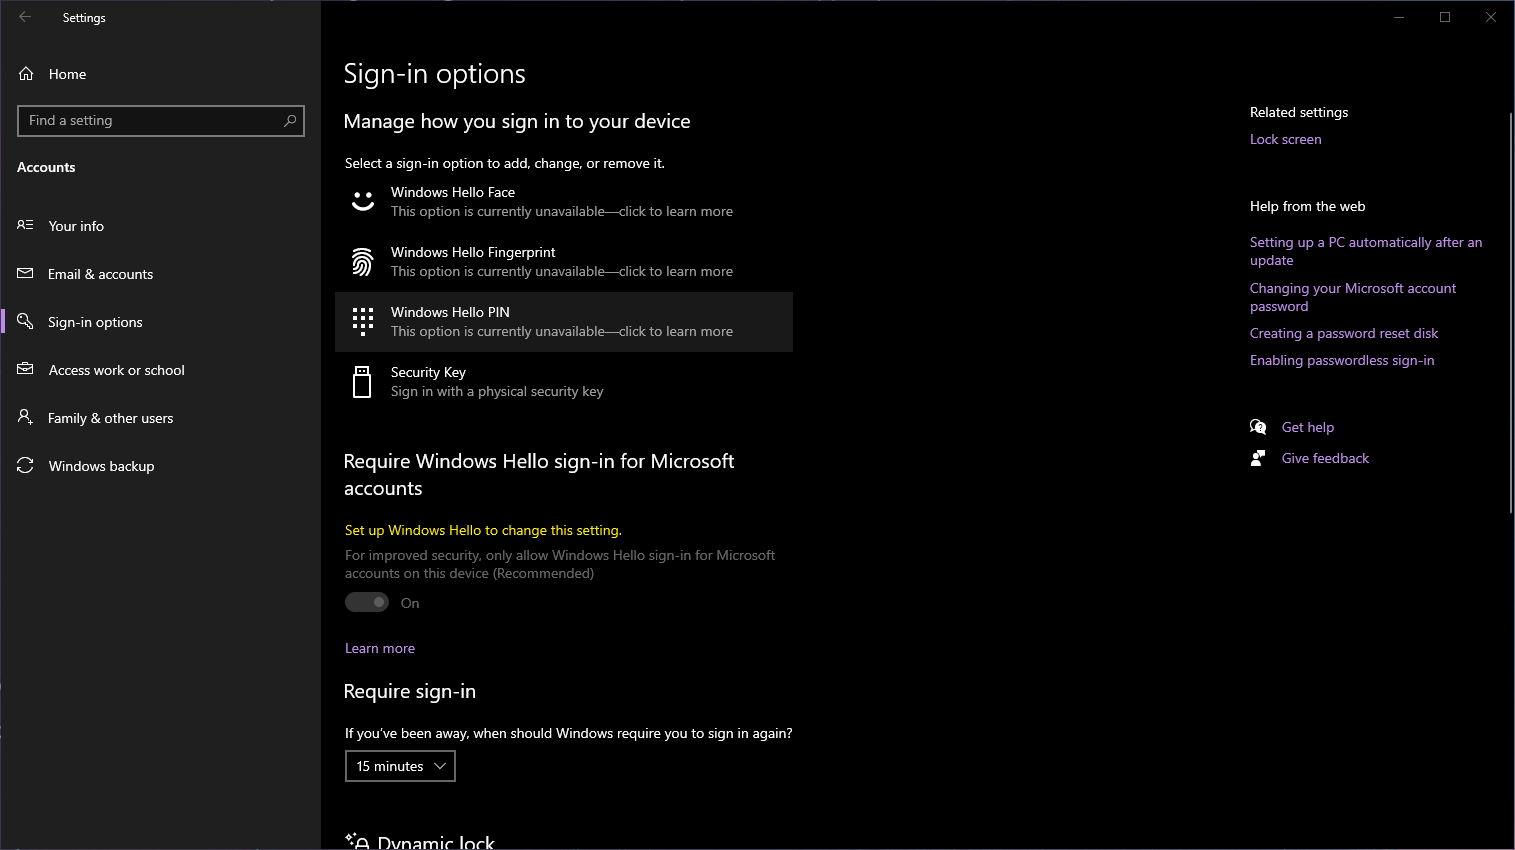
Task: Expand the Security Key sign-in option
Action: 564,382
